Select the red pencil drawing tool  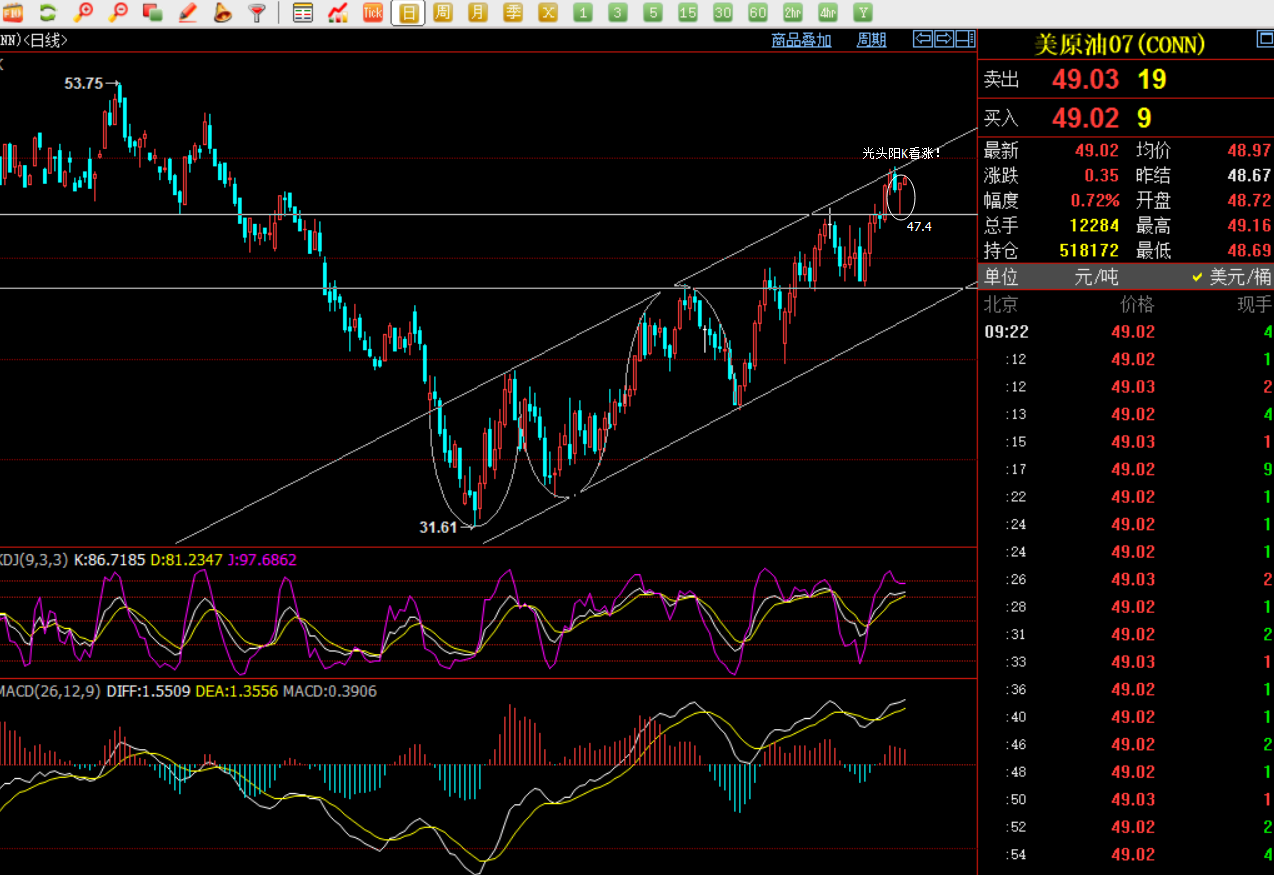pos(187,13)
